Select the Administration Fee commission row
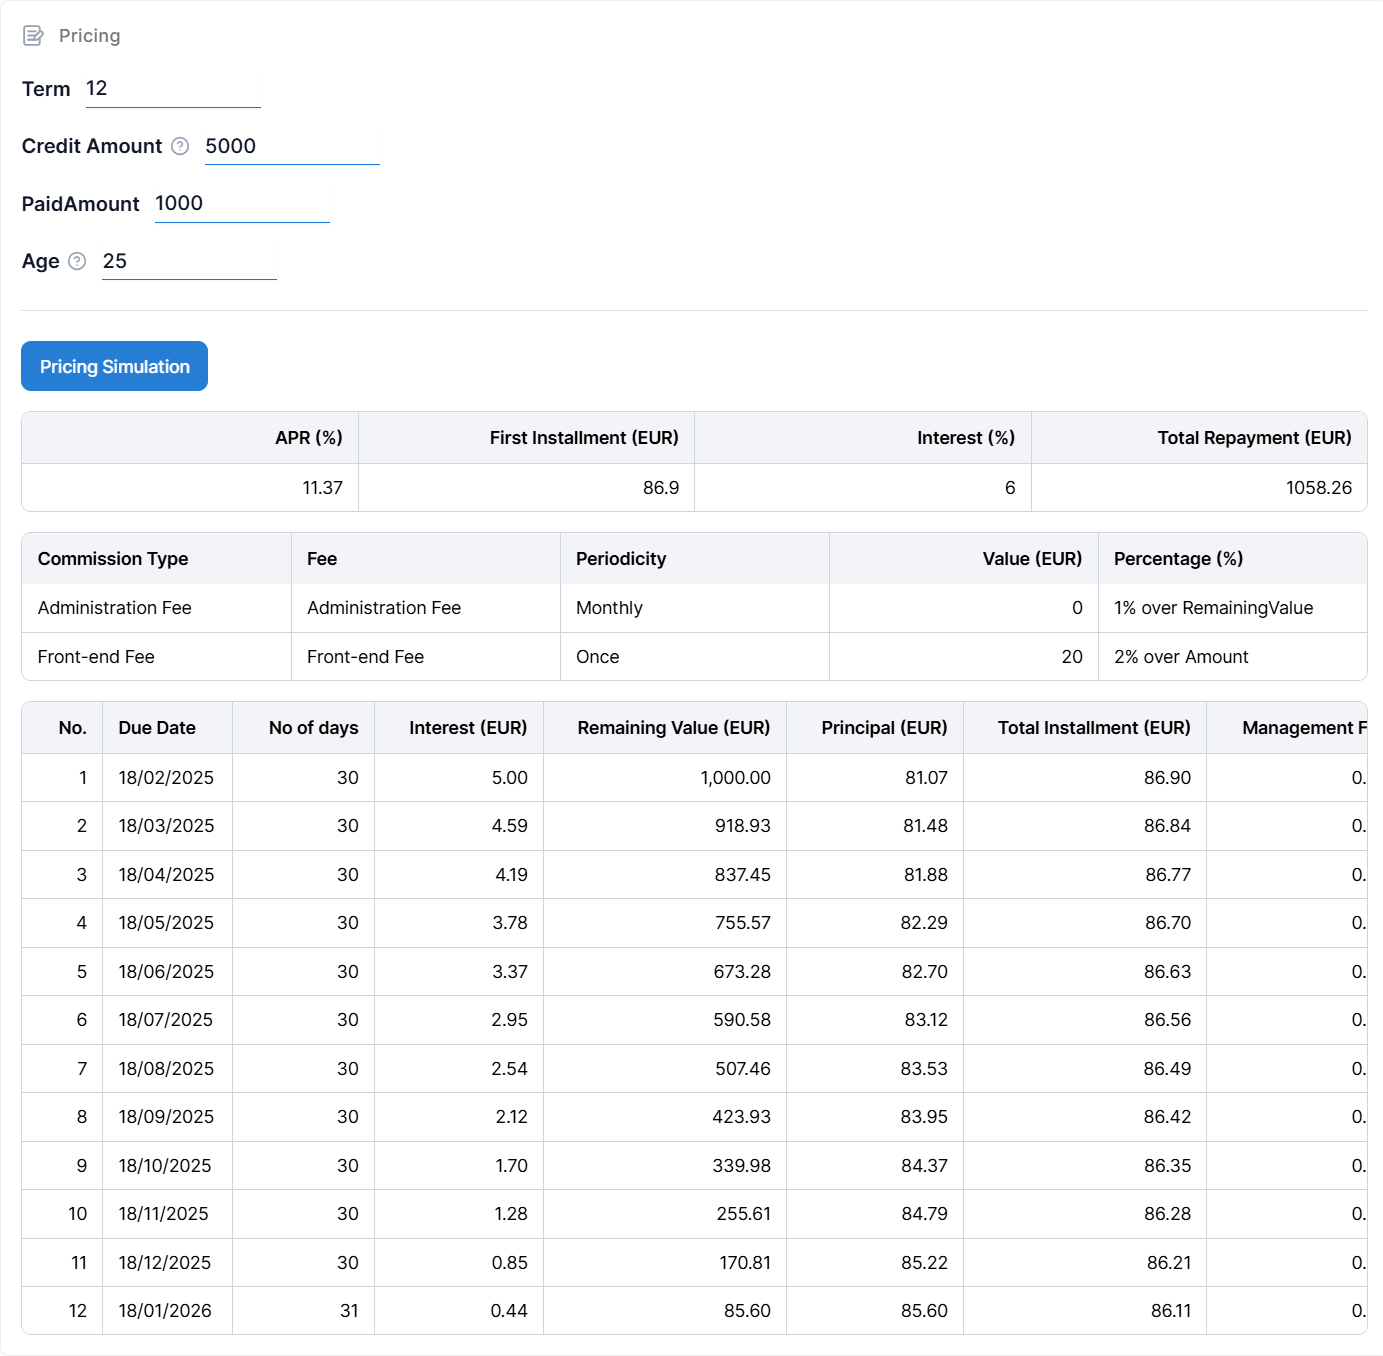This screenshot has height=1356, width=1383. point(115,608)
